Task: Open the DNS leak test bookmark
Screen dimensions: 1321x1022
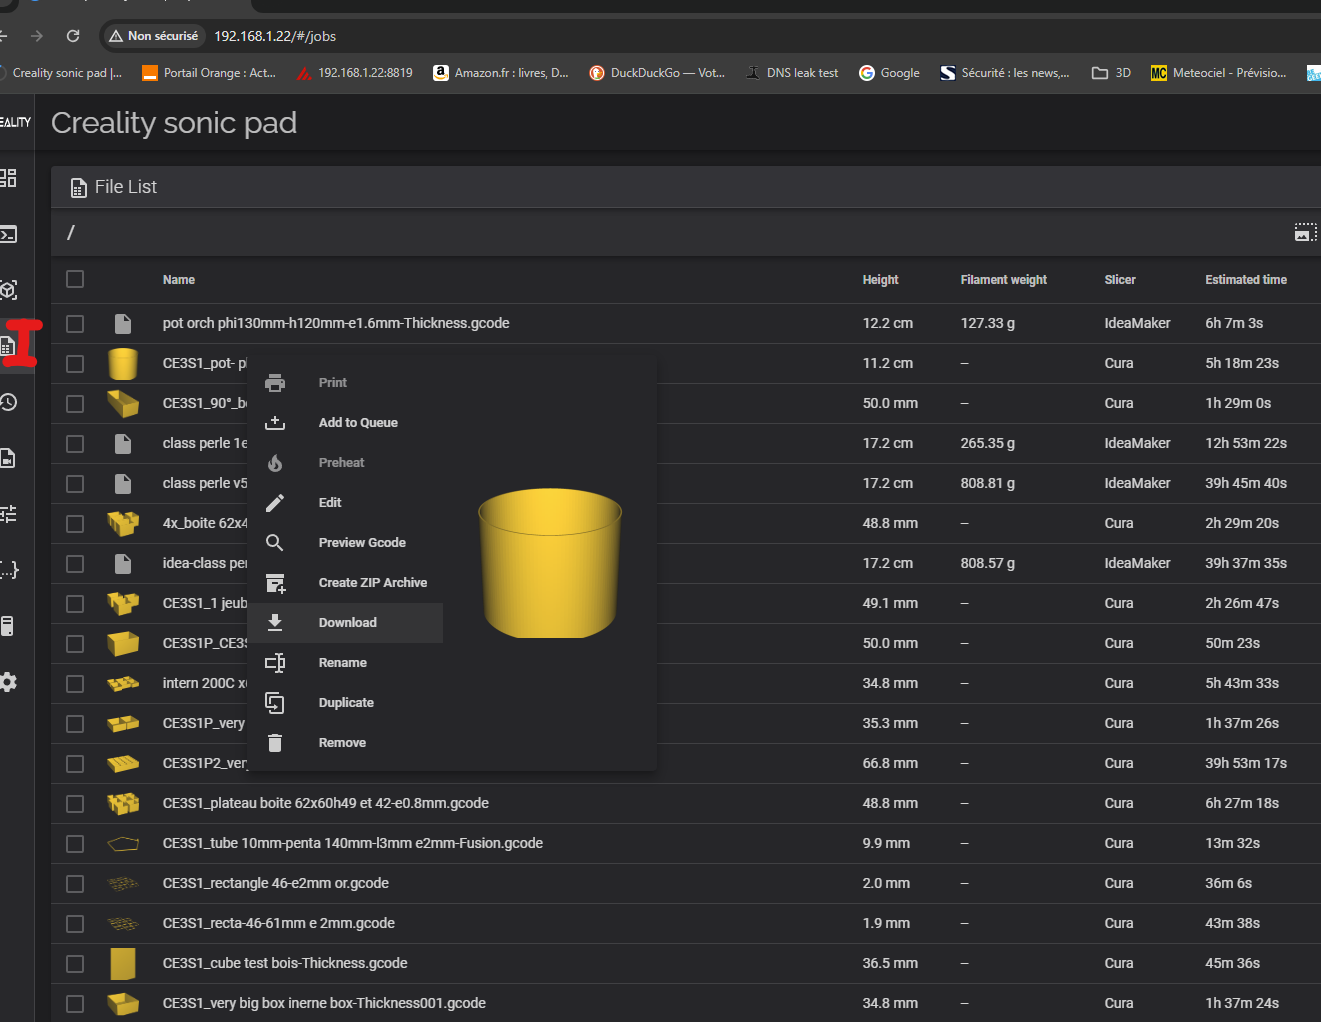Action: (792, 73)
